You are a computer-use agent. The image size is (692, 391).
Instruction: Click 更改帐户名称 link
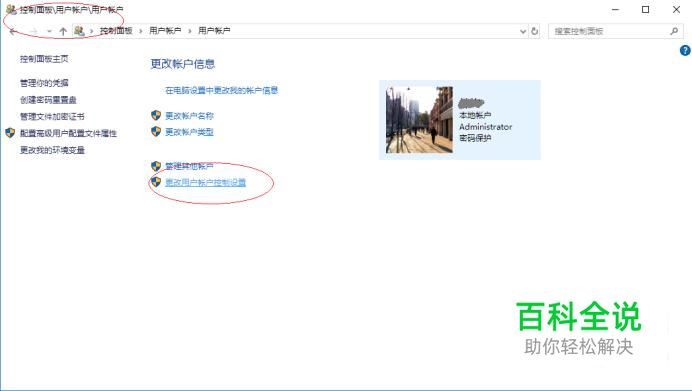[189, 116]
